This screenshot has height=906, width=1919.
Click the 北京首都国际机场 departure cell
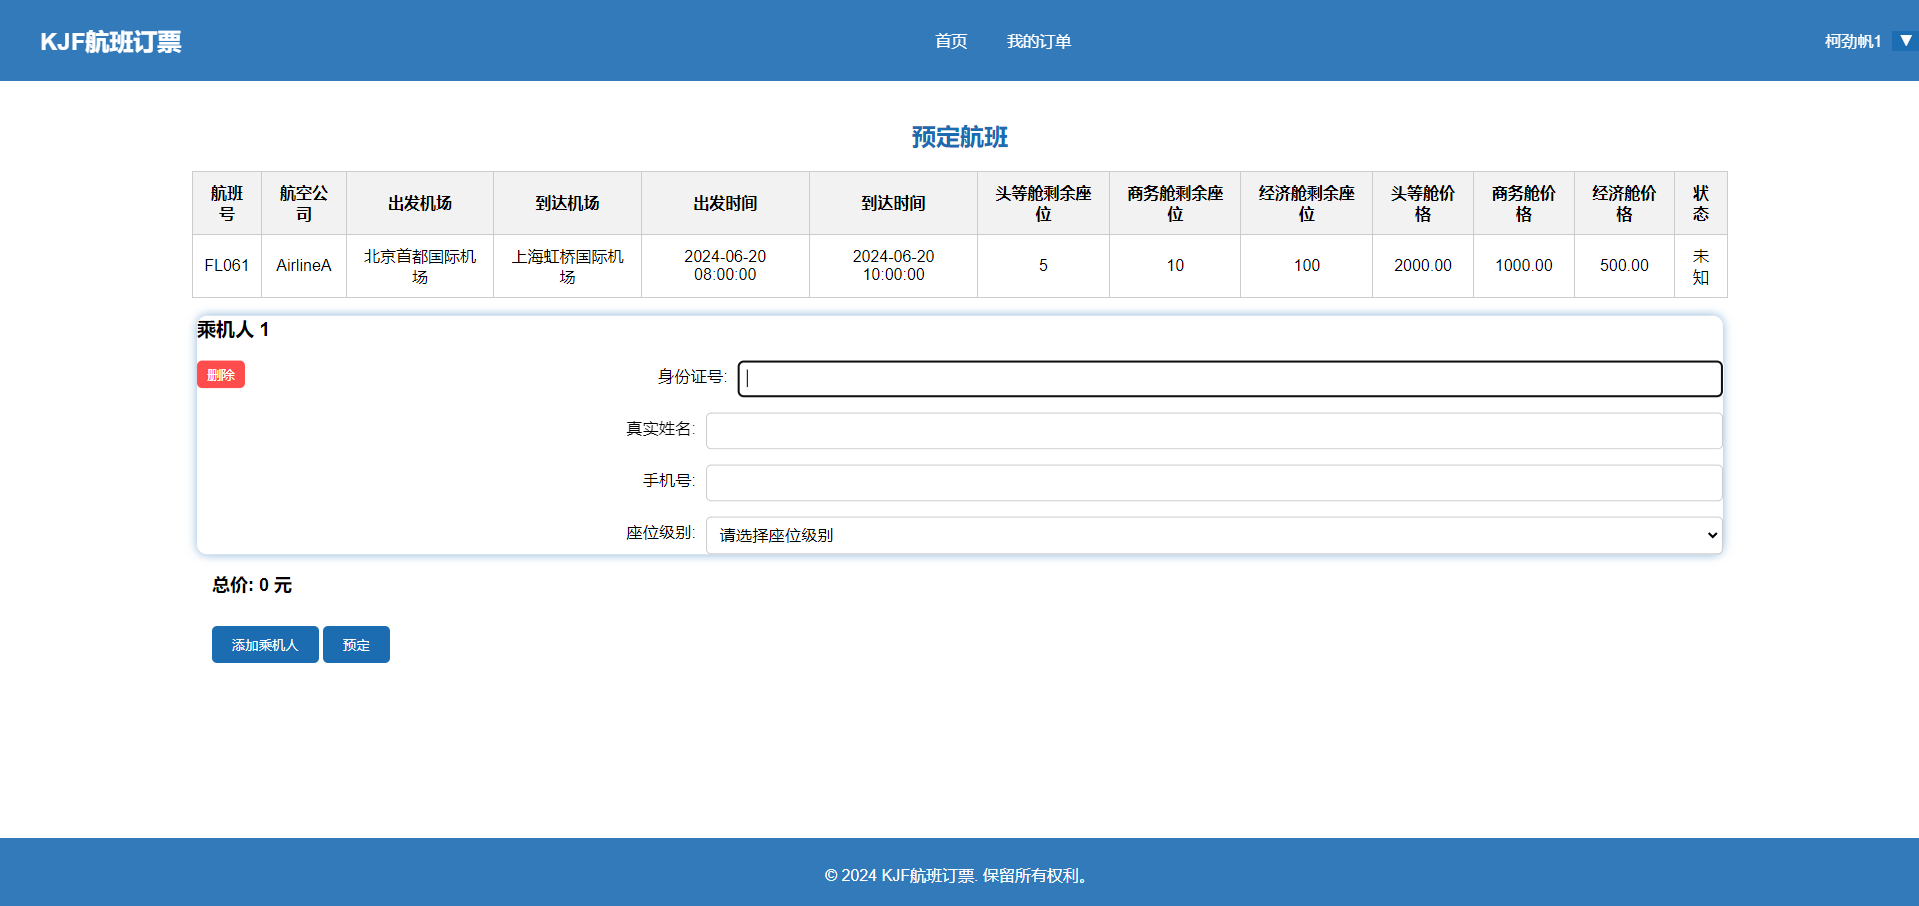pyautogui.click(x=420, y=266)
